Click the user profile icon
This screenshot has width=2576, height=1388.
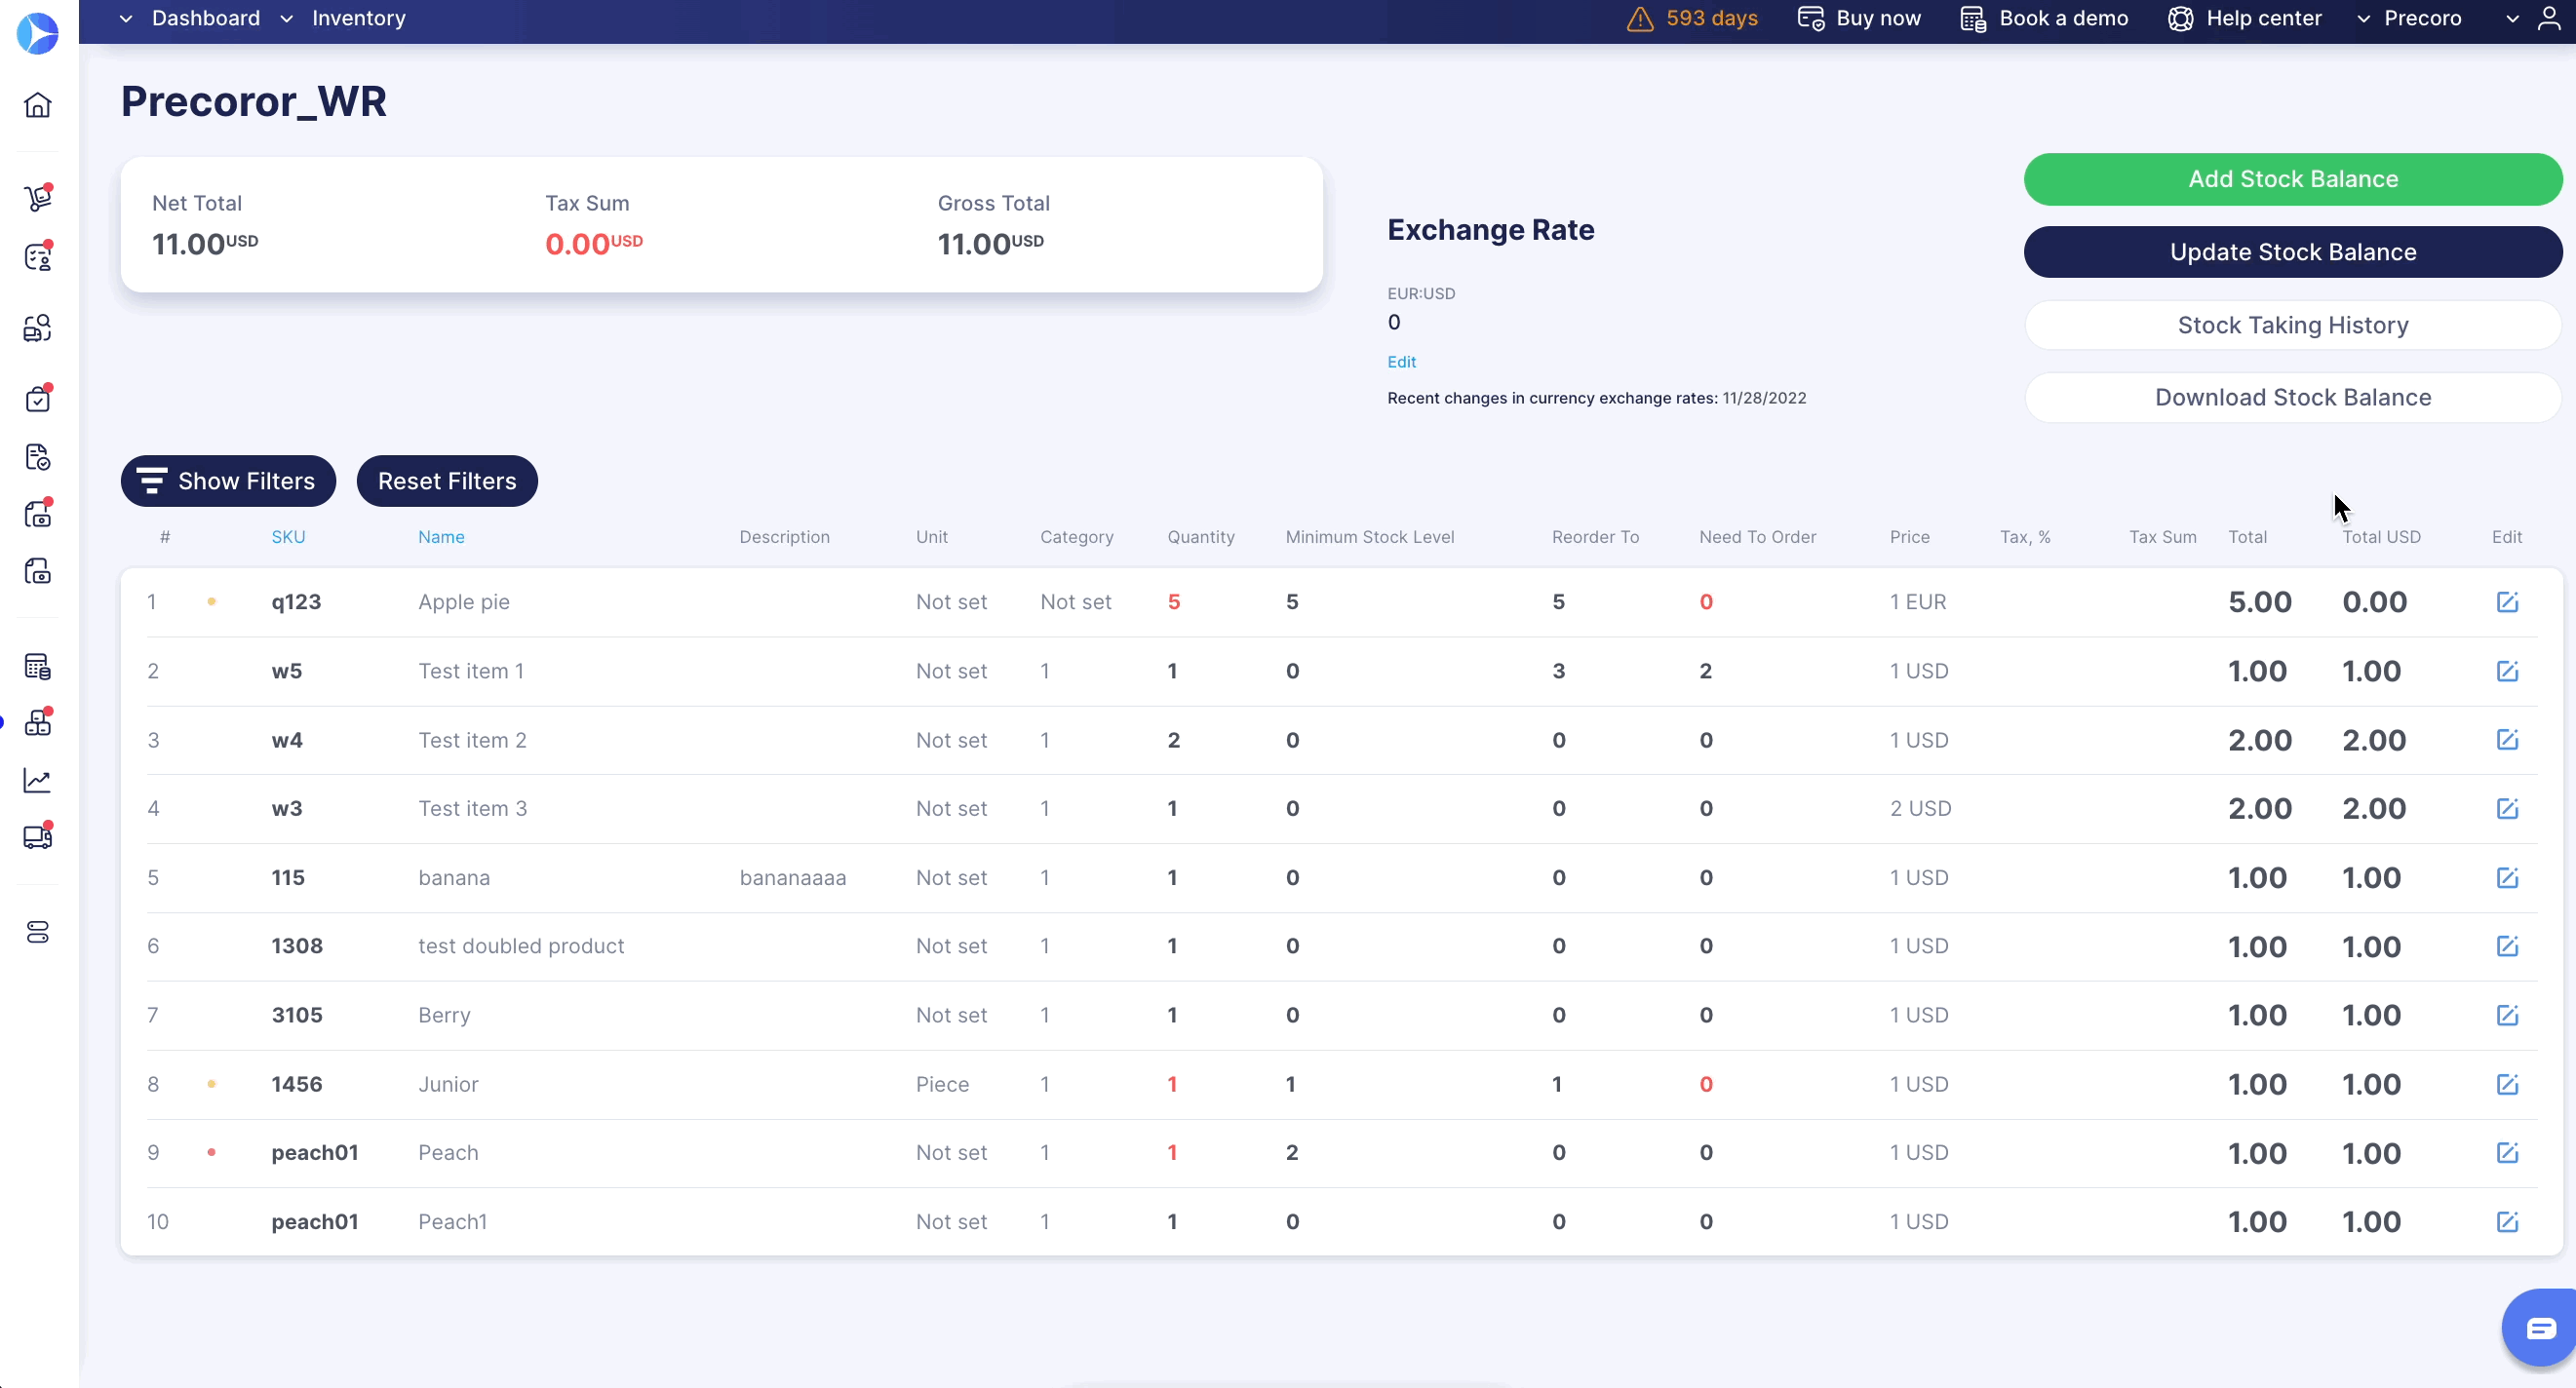coord(2549,18)
